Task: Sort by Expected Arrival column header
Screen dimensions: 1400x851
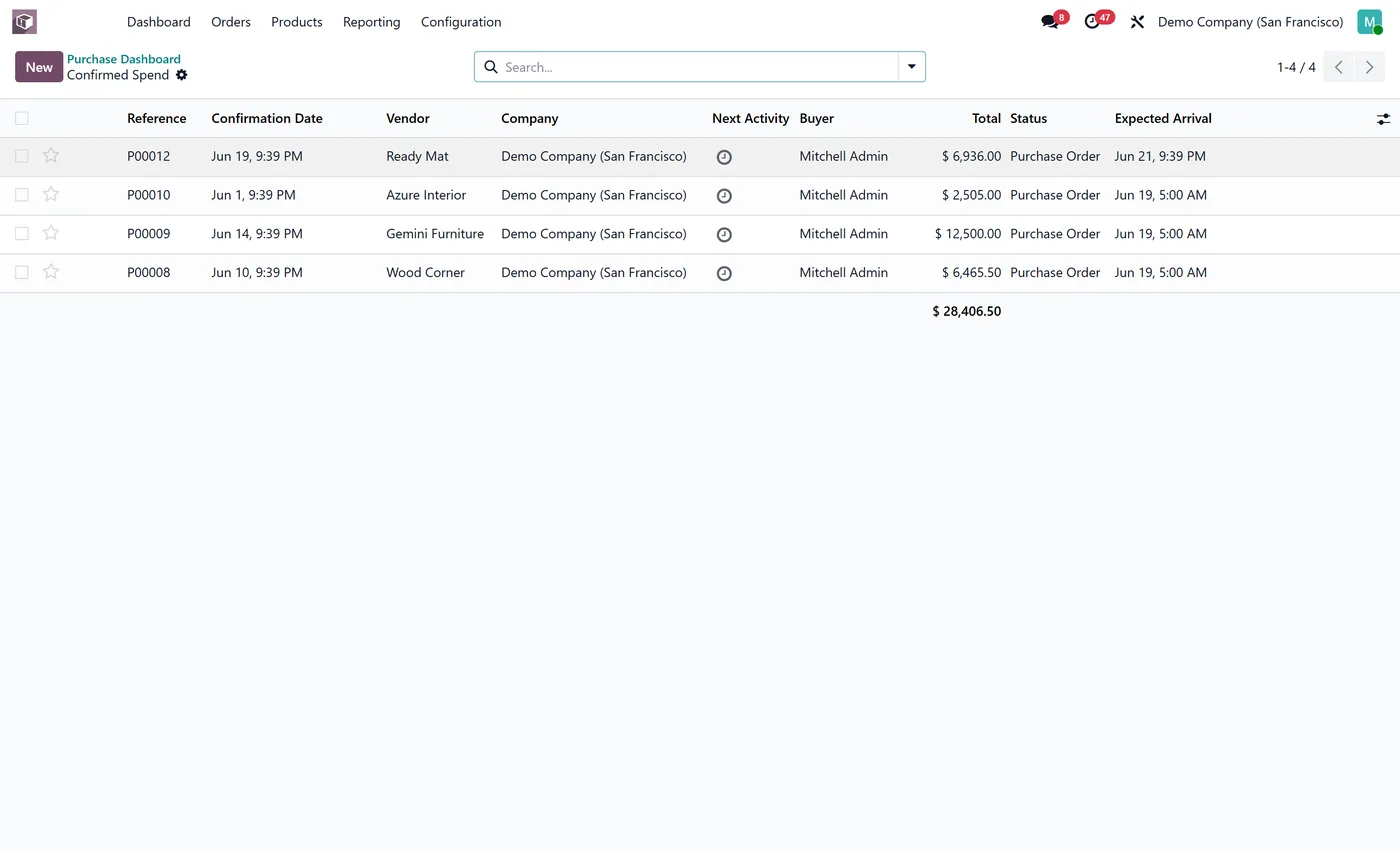Action: pos(1163,118)
